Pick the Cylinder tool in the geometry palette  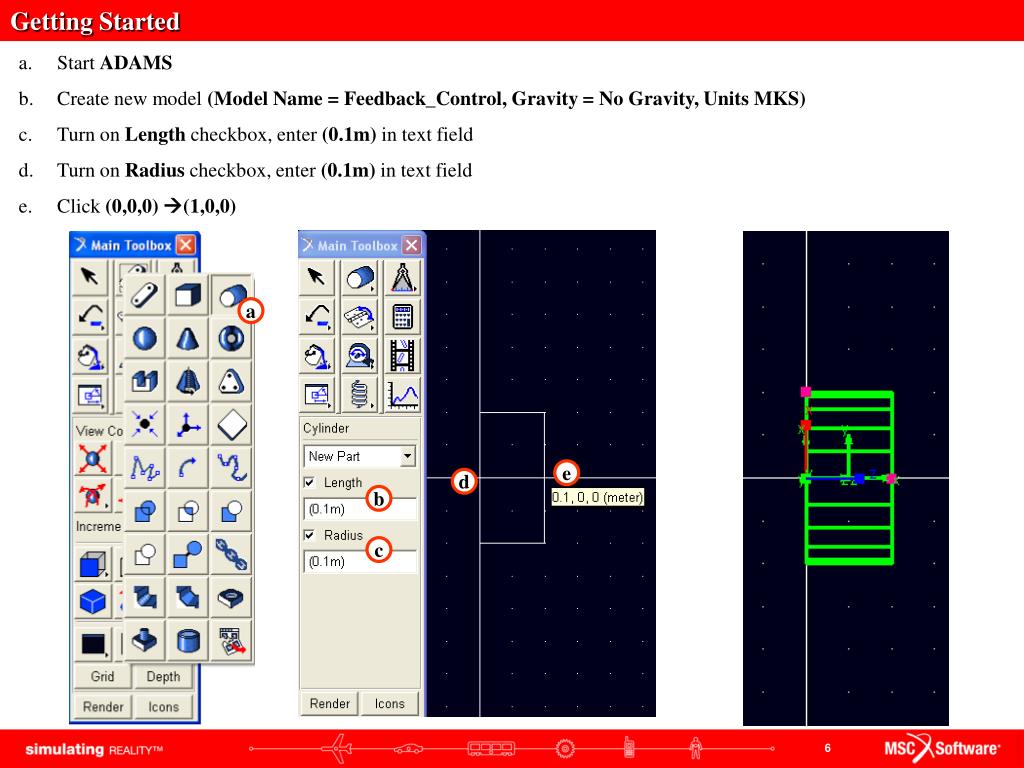[231, 296]
